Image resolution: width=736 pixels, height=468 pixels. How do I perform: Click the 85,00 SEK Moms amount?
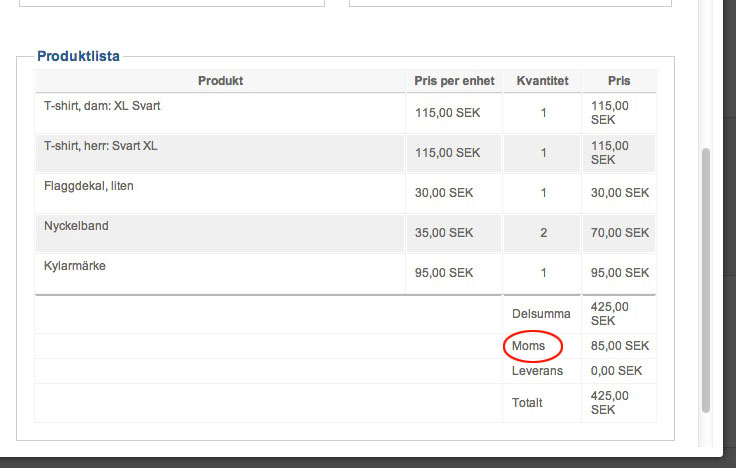pos(620,346)
